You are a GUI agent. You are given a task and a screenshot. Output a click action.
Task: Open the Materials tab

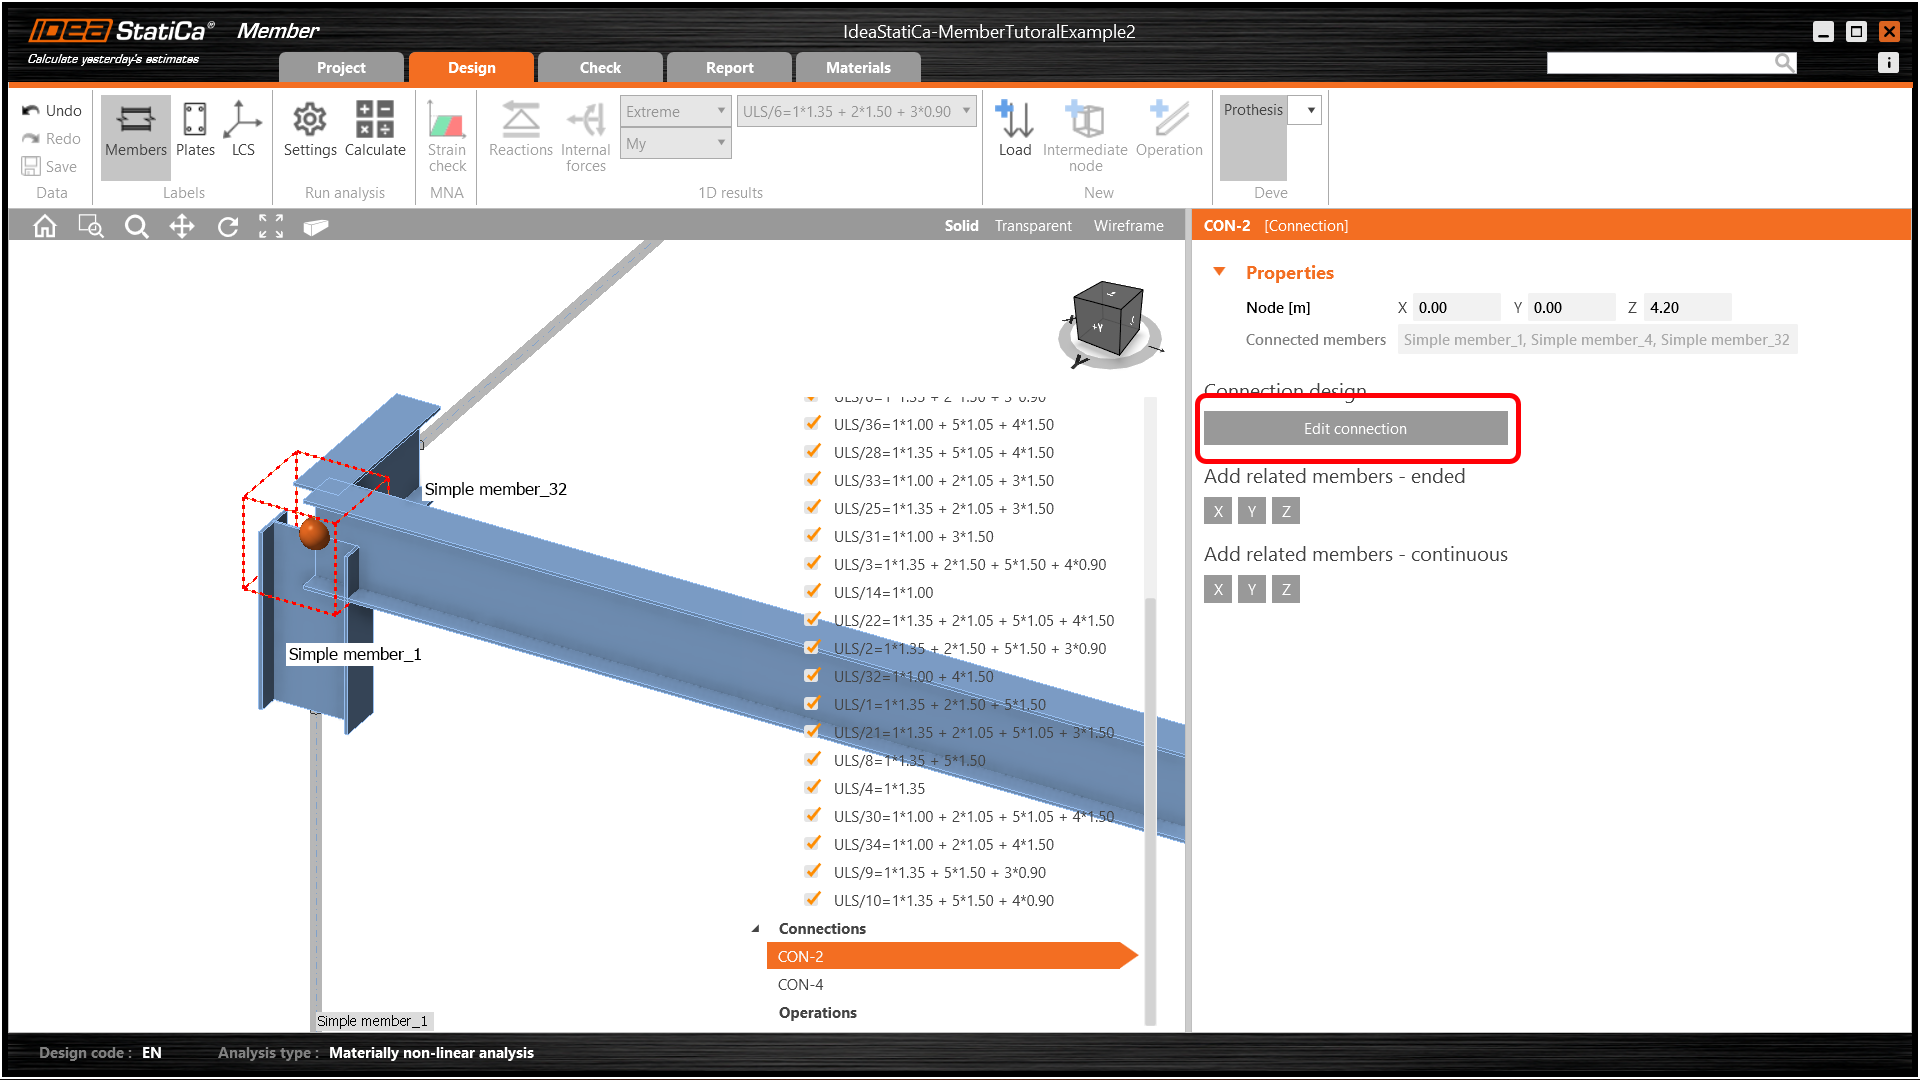857,67
